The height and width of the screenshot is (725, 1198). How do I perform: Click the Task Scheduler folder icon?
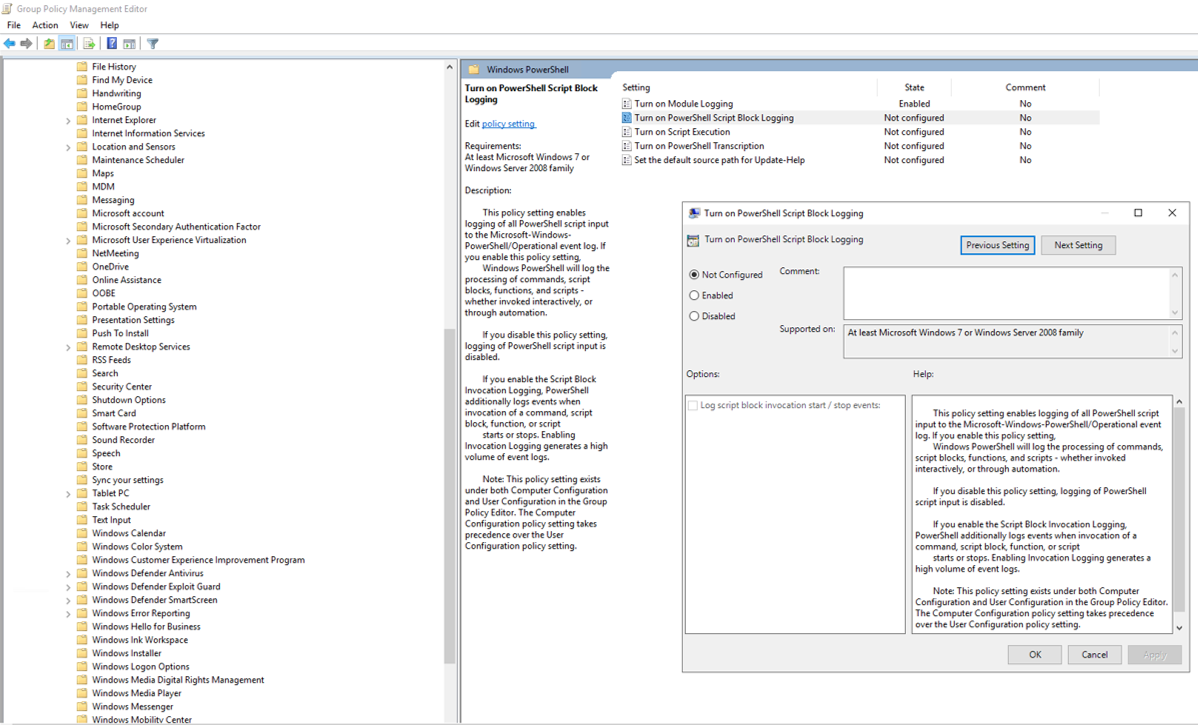(82, 507)
